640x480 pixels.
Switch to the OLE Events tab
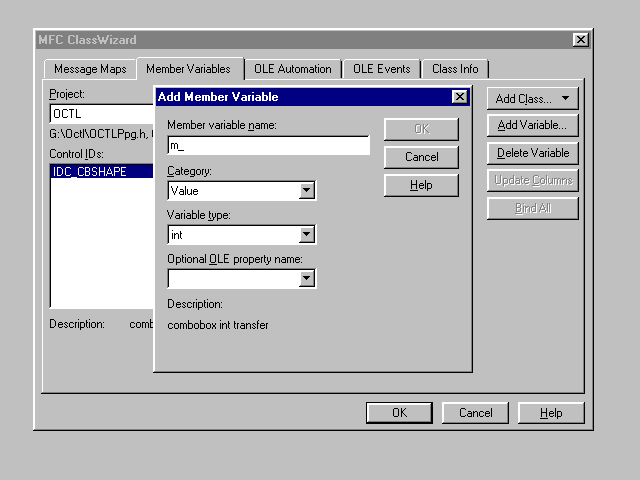pyautogui.click(x=381, y=69)
